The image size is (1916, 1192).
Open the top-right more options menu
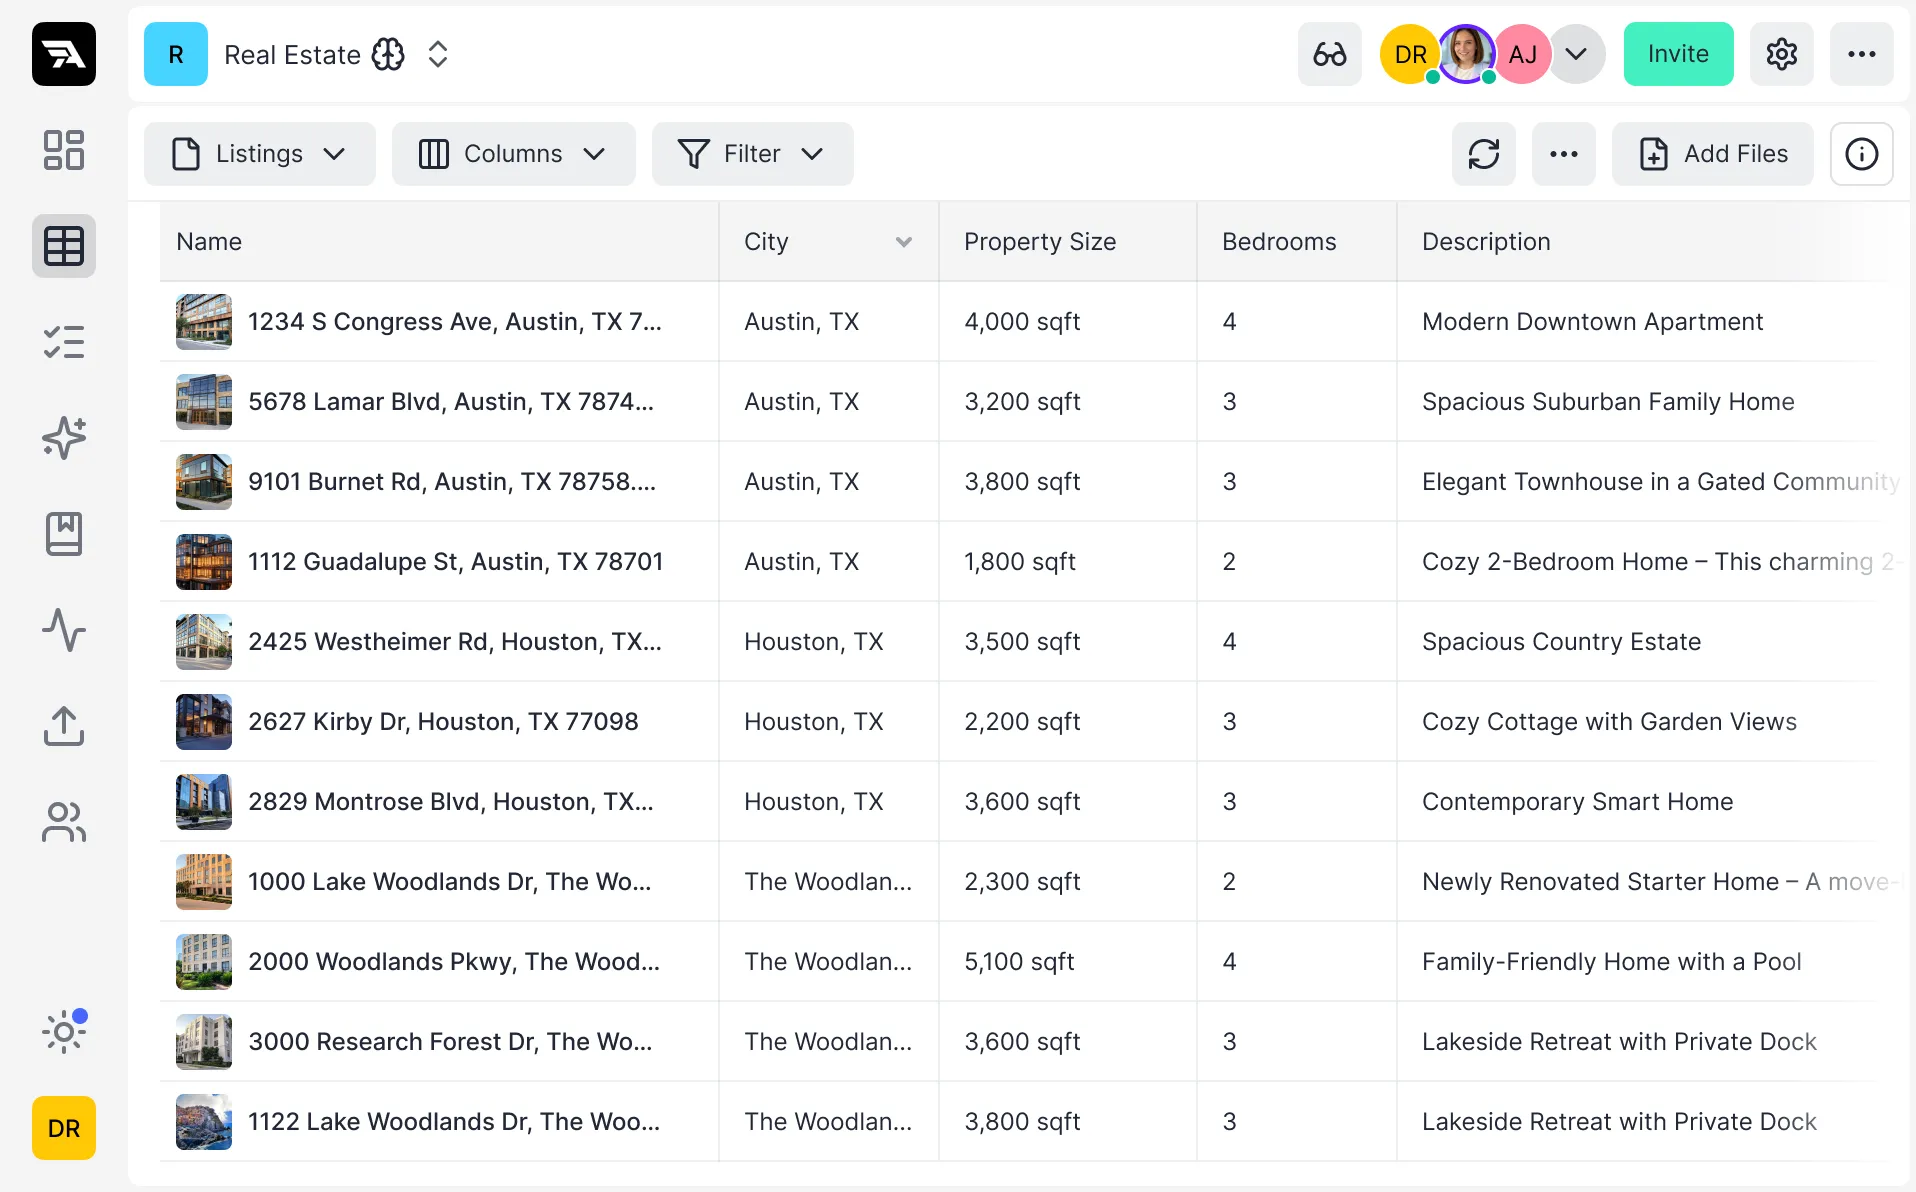point(1862,54)
